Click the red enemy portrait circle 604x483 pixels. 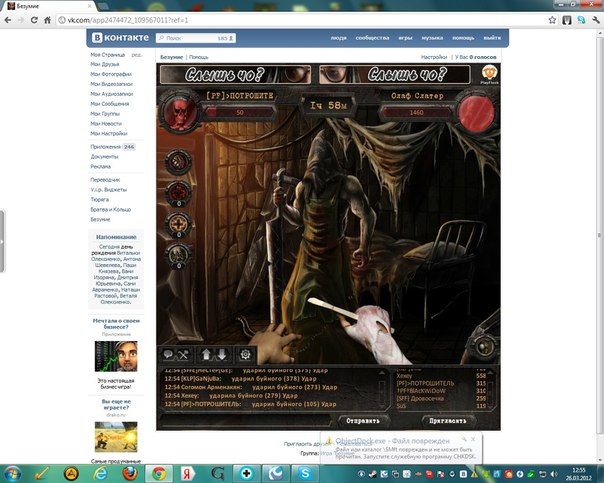coord(477,112)
